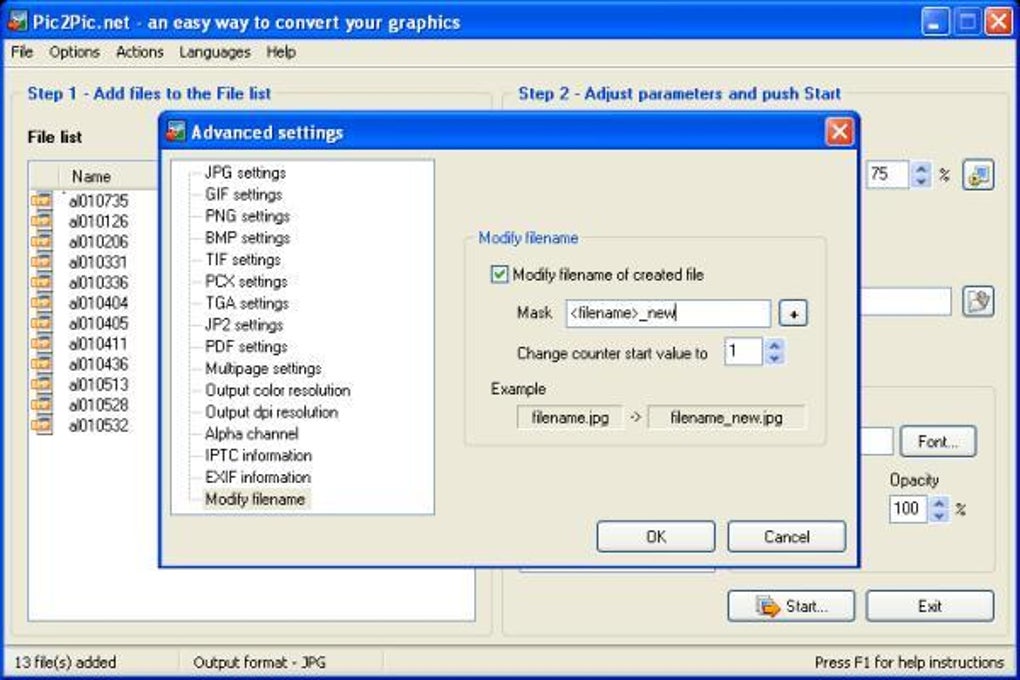
Task: Decrease the Opacity percentage
Action: pyautogui.click(x=939, y=515)
